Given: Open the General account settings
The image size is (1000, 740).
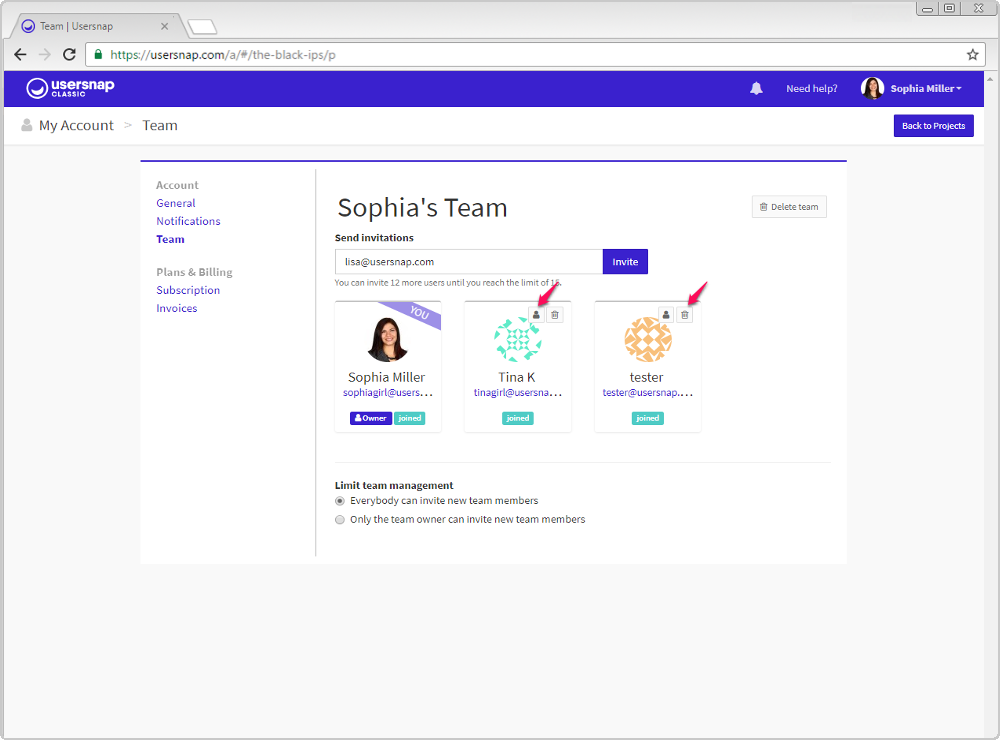Looking at the screenshot, I should coord(176,203).
